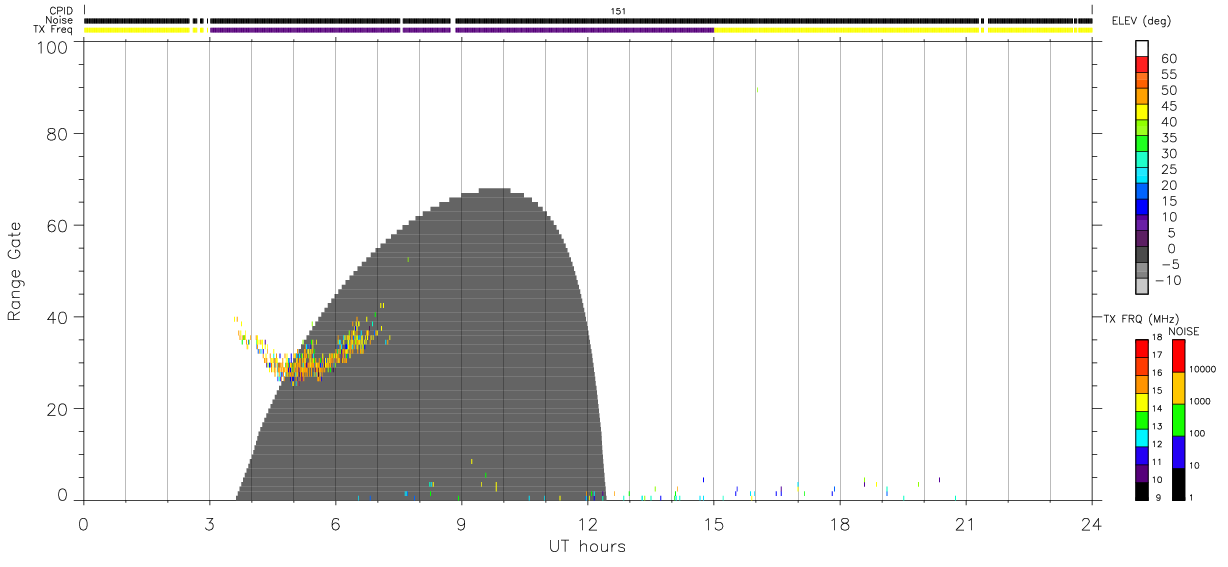Pick the red 17–18 MHz TX FRQ segment
Image resolution: width=1228 pixels, height=567 pixels.
click(x=1141, y=348)
